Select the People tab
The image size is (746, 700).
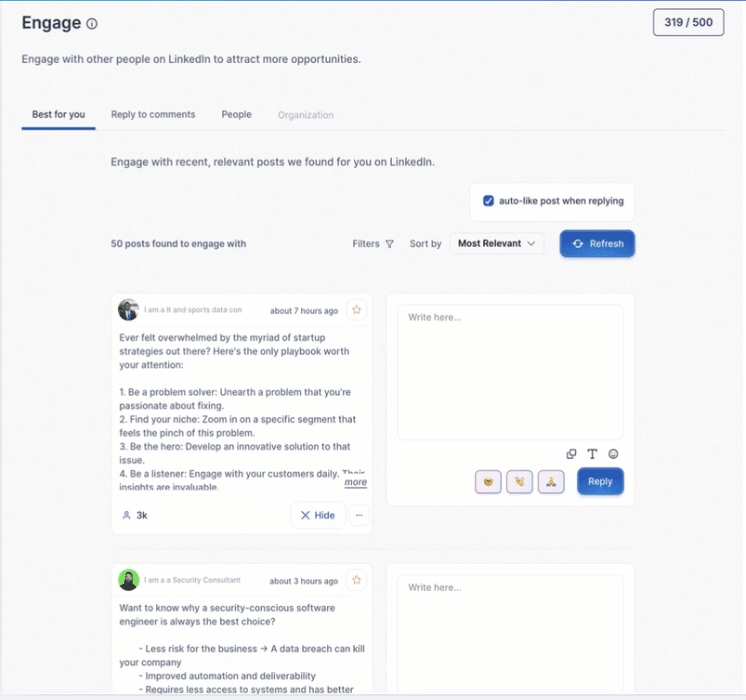(236, 115)
